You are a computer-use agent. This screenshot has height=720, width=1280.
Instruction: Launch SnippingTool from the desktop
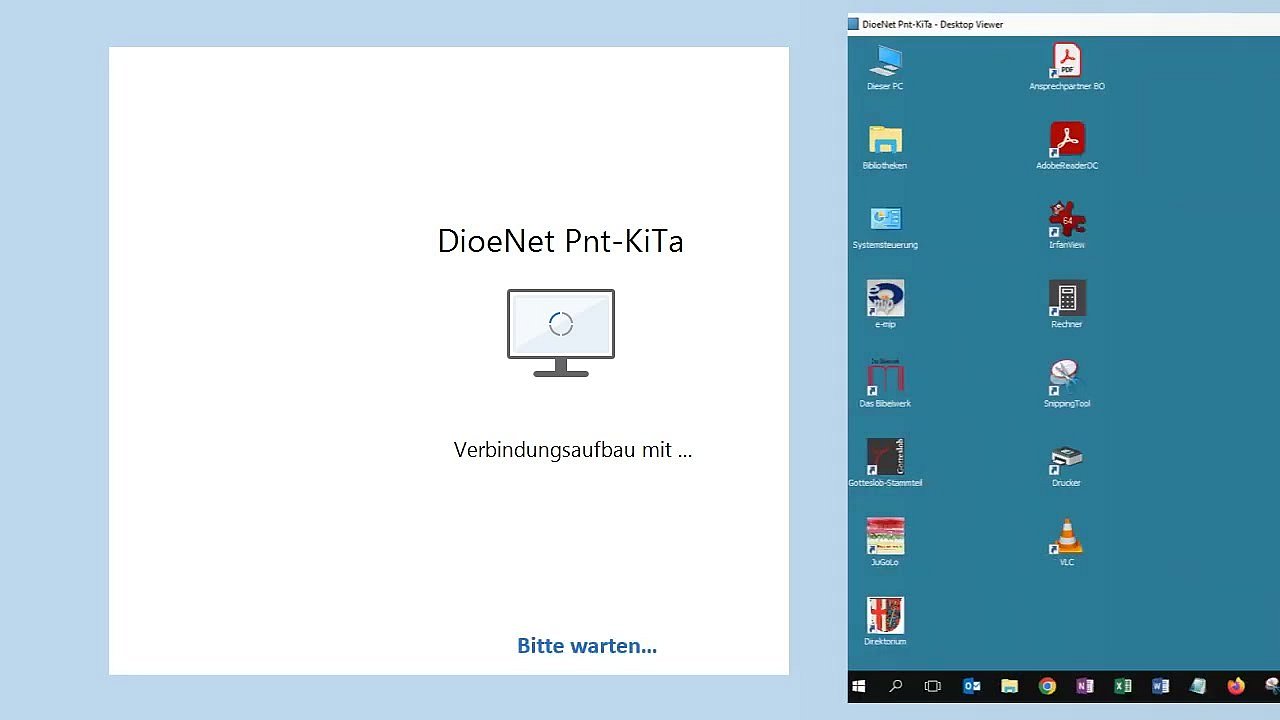pos(1067,378)
